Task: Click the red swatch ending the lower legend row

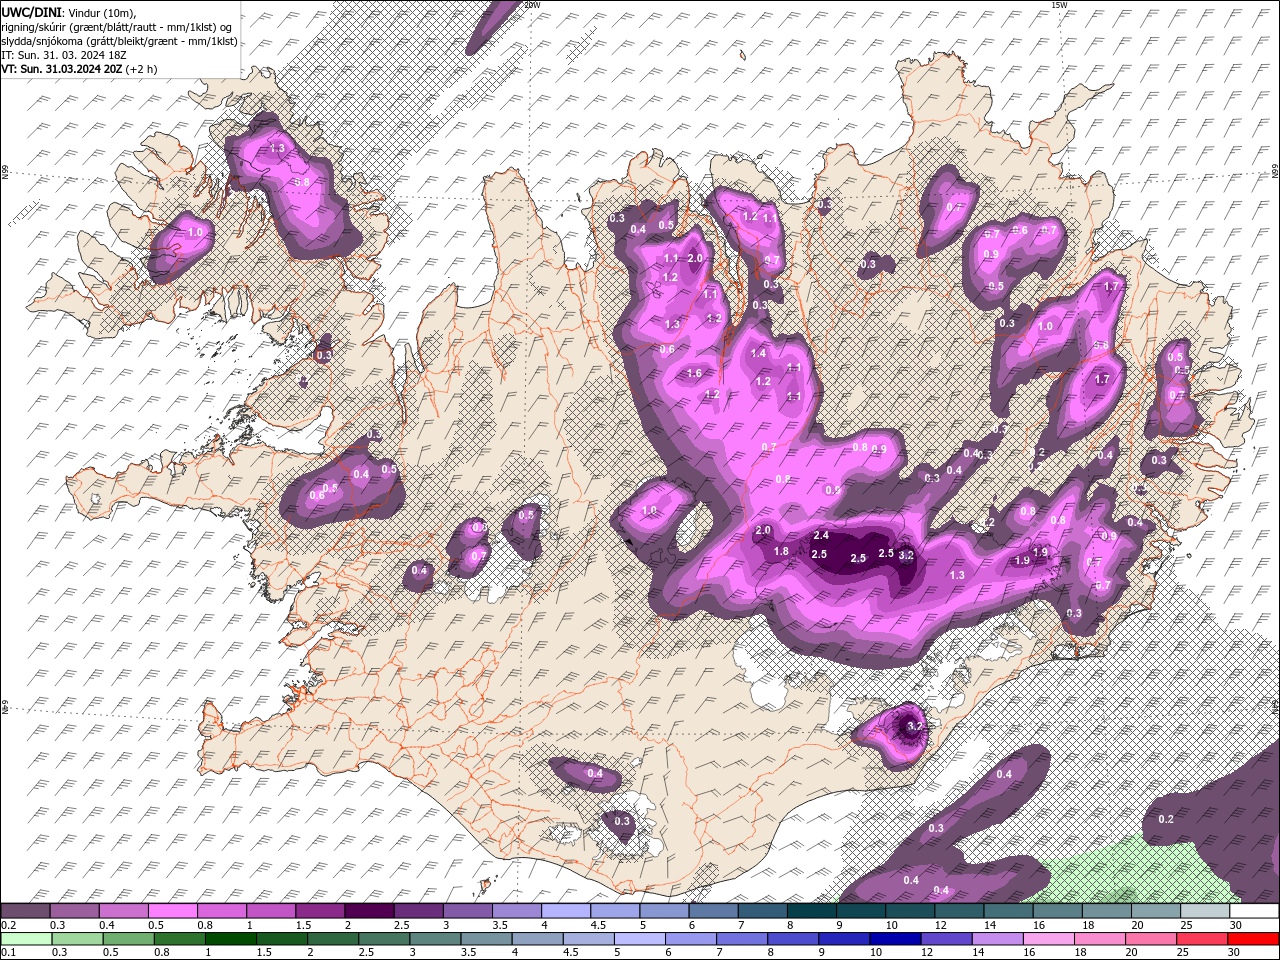Action: point(1253,938)
